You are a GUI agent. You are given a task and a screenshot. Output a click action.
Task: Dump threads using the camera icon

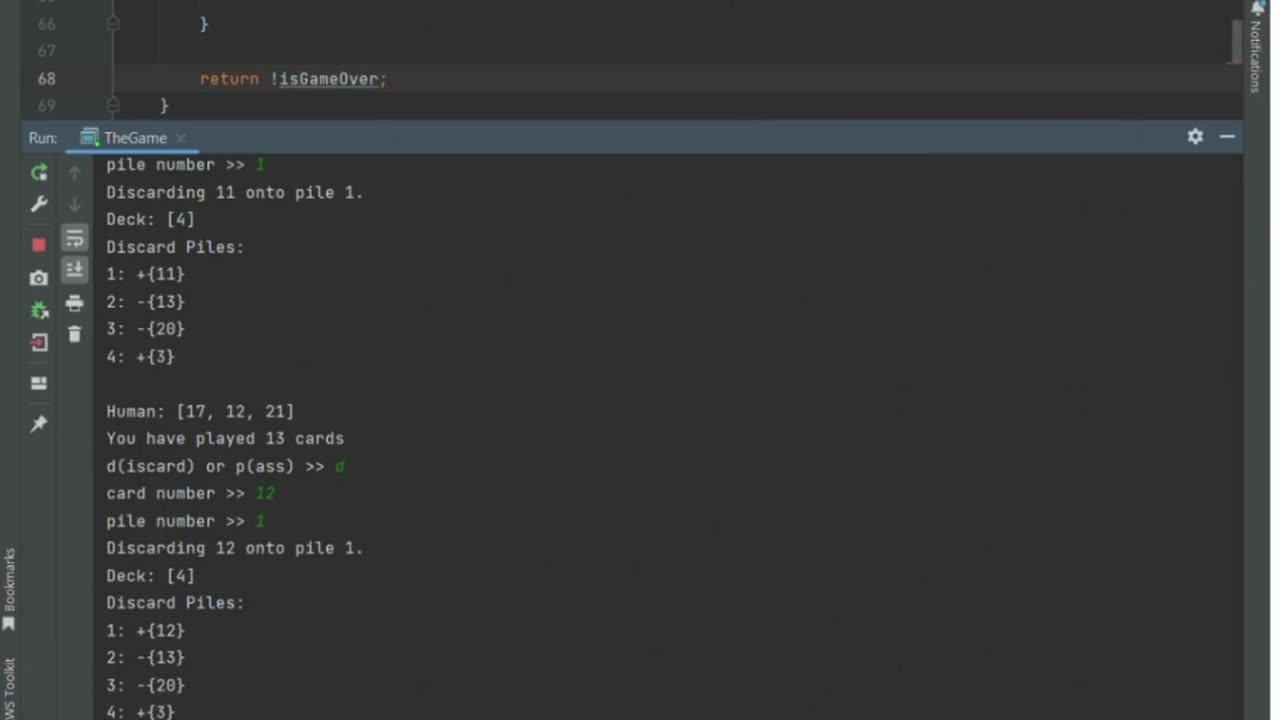(x=39, y=278)
